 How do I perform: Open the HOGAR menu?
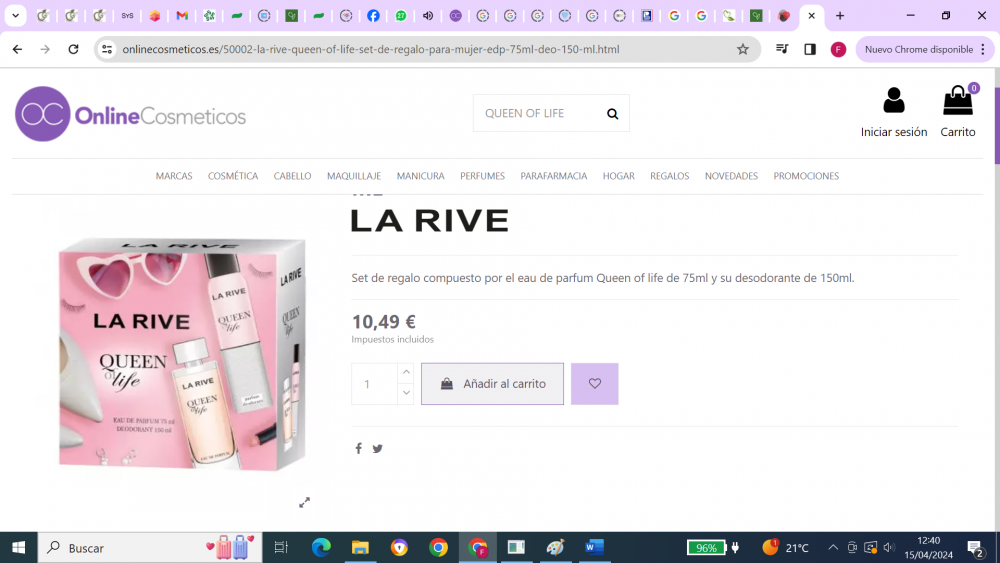point(619,176)
